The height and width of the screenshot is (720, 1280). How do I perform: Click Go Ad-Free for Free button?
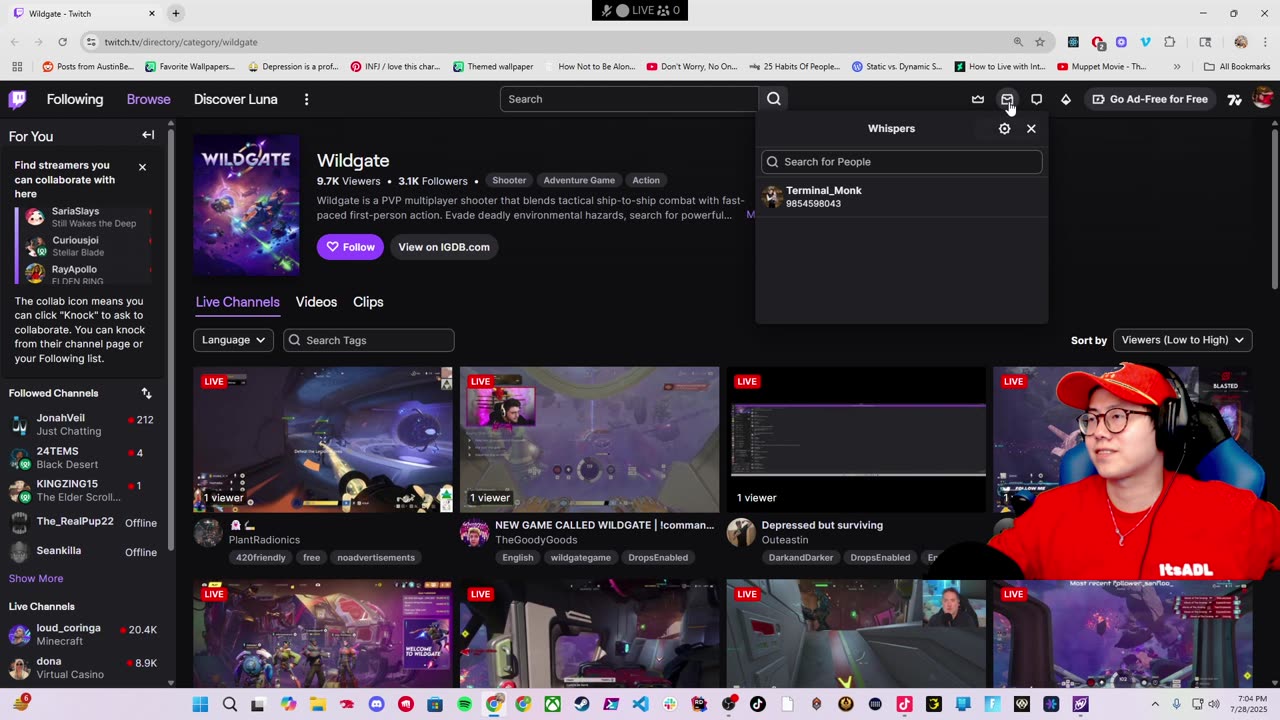pos(1150,99)
